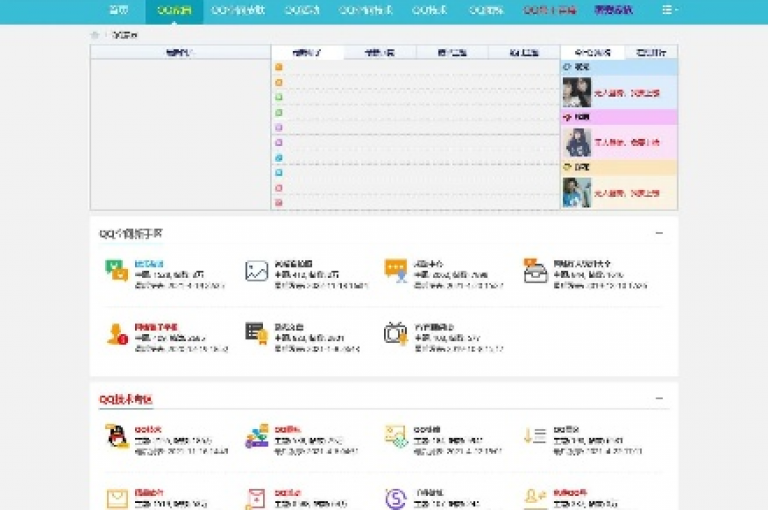The width and height of the screenshot is (768, 510).
Task: Open the yellow image with green diamond forum icon
Action: [396, 436]
